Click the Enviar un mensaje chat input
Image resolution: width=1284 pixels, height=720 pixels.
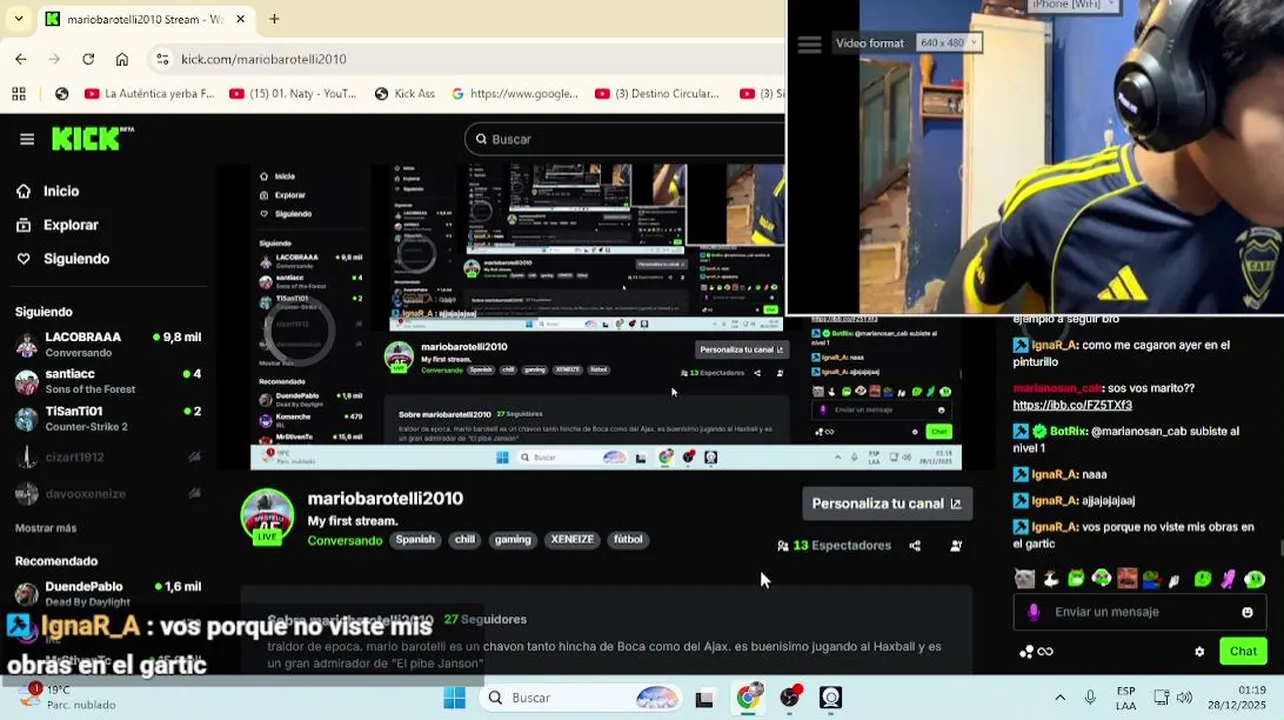point(1140,612)
